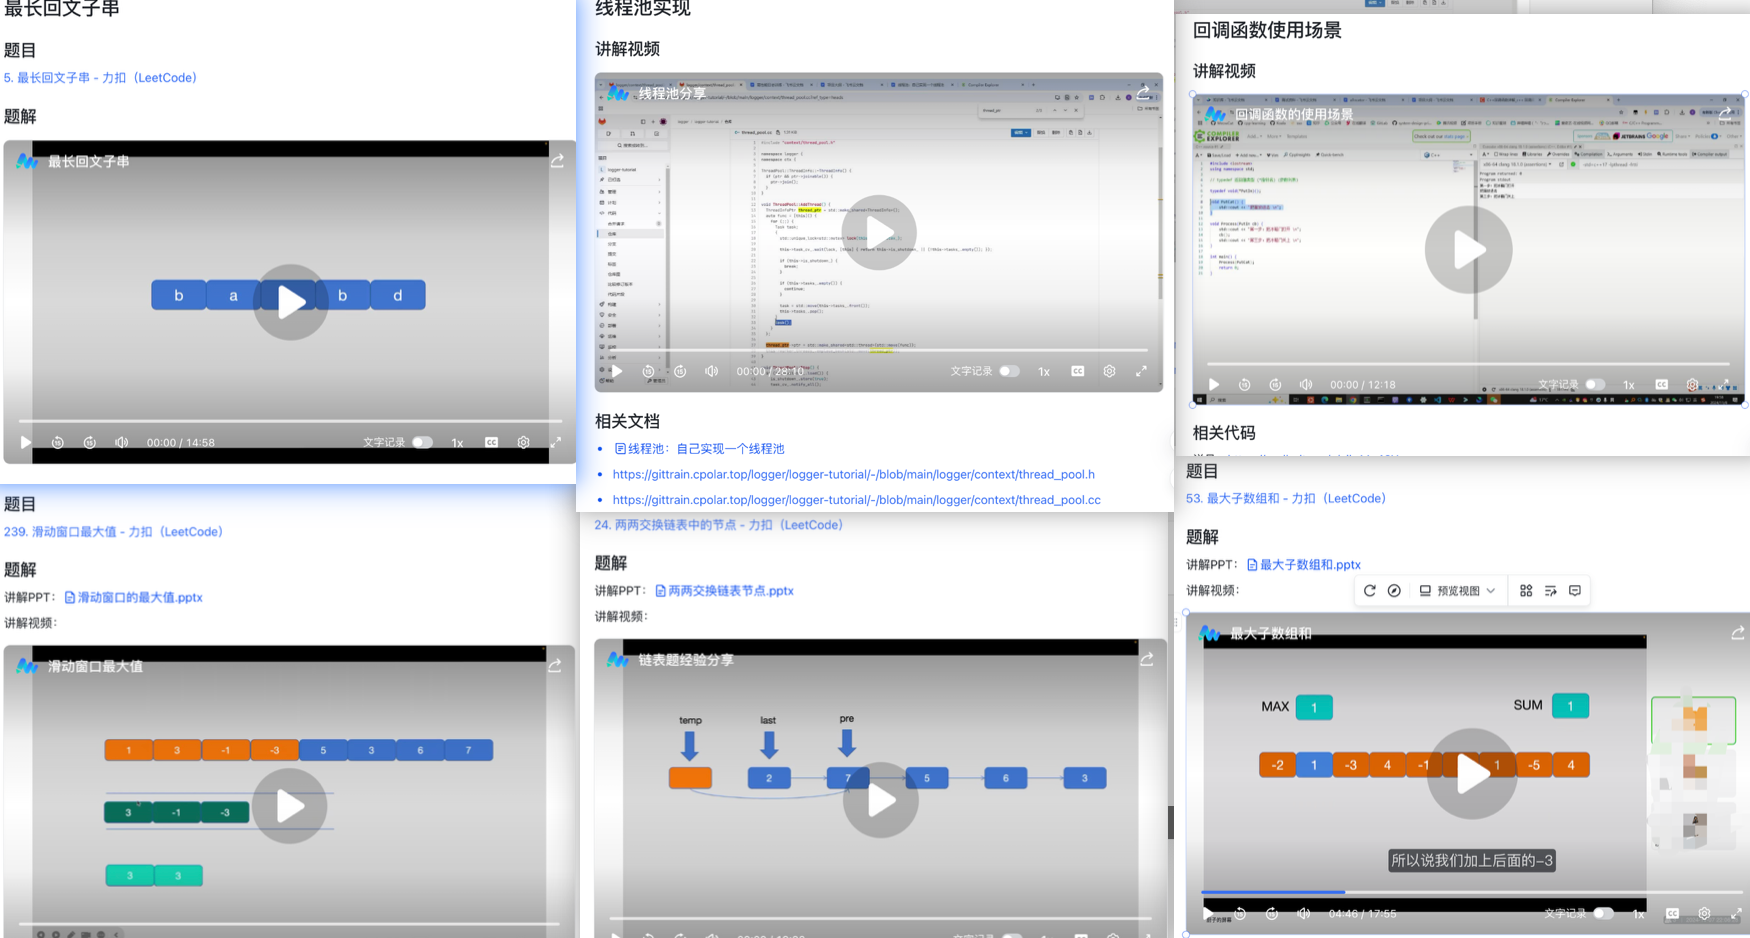Screen dimensions: 1750x938
Task: Open thread_pool.h repository link
Action: click(x=853, y=474)
